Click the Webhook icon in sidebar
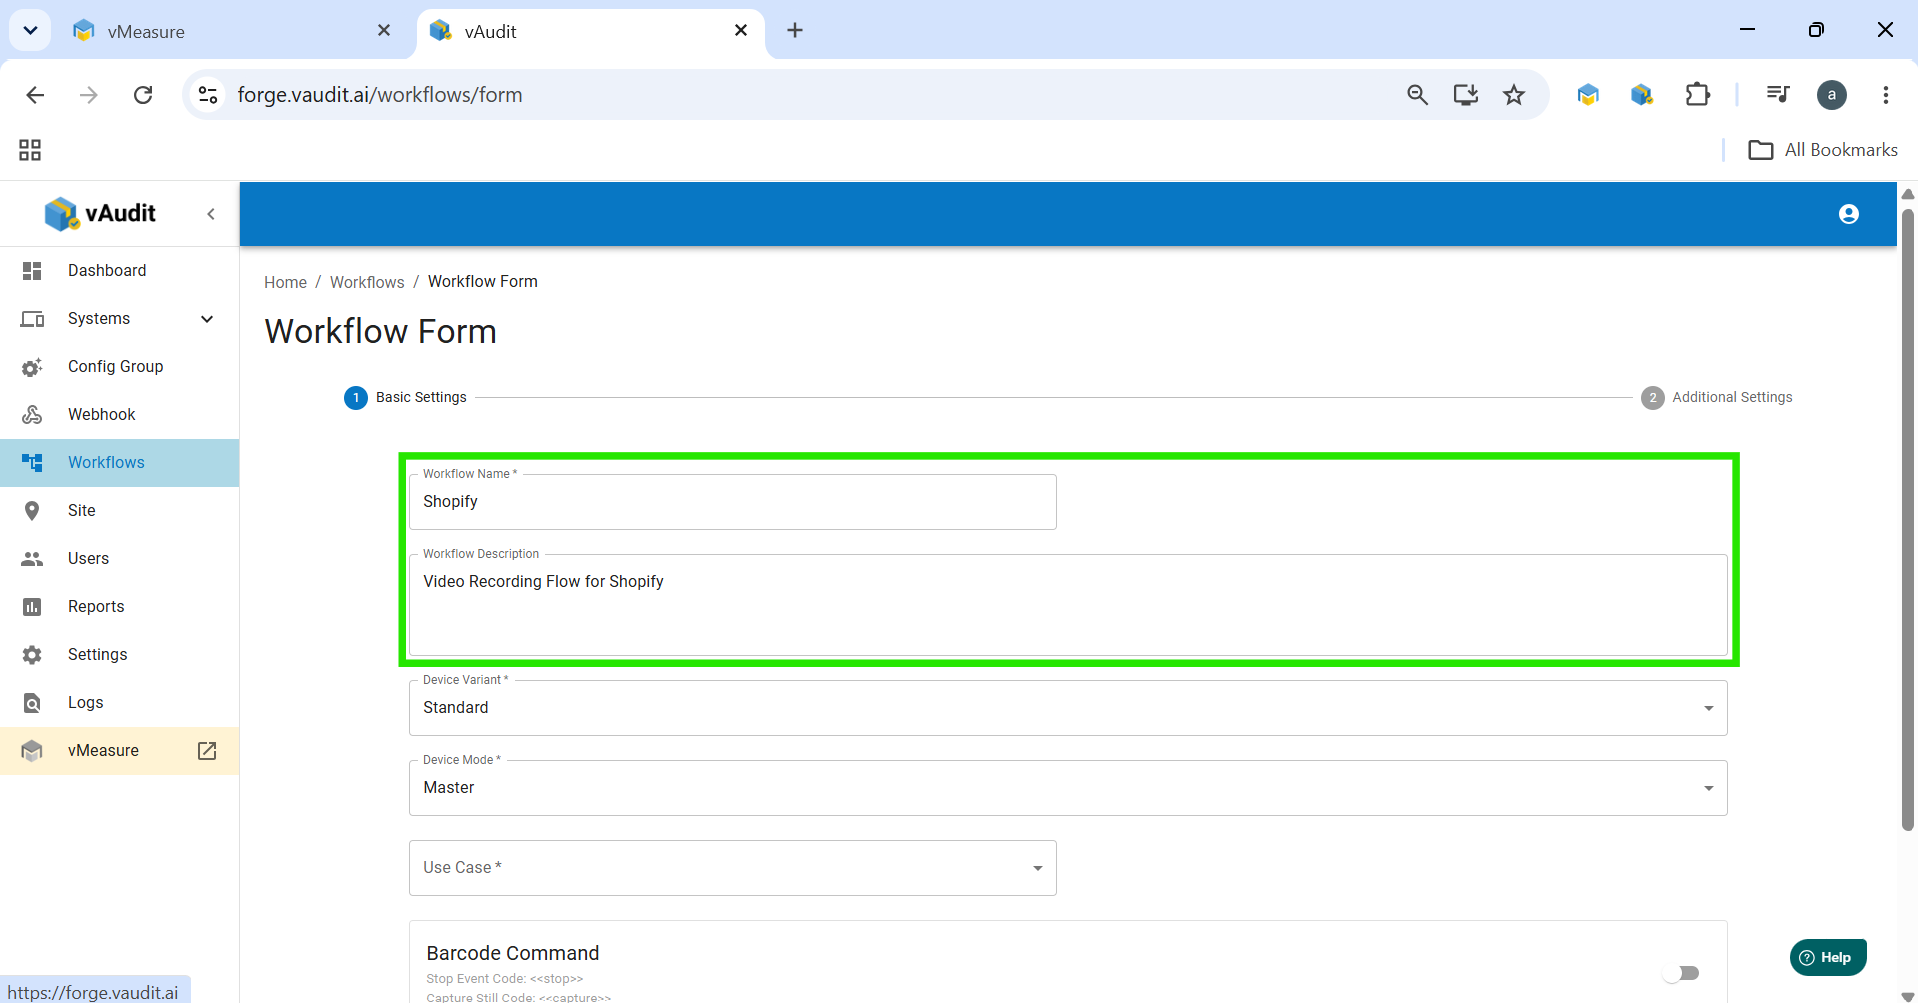This screenshot has height=1003, width=1918. tap(32, 415)
